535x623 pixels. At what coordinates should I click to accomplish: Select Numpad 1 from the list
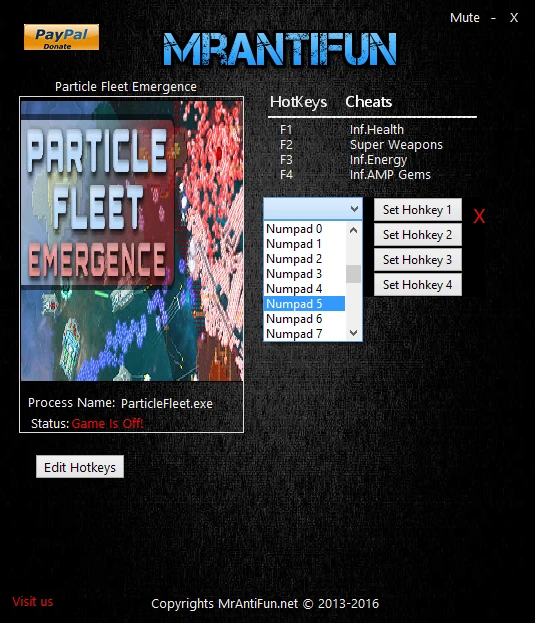click(x=304, y=244)
